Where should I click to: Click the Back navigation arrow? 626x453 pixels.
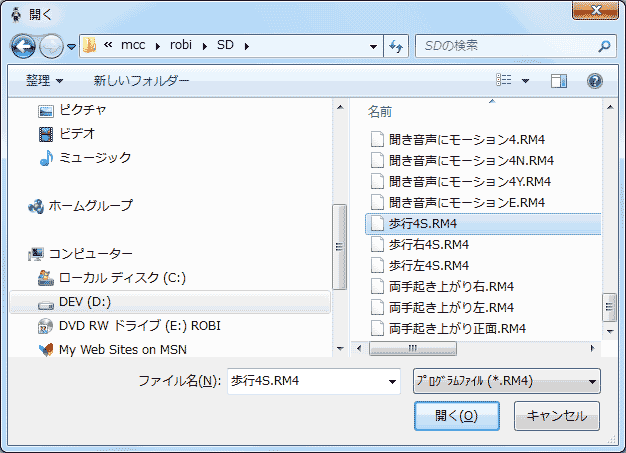click(x=23, y=46)
